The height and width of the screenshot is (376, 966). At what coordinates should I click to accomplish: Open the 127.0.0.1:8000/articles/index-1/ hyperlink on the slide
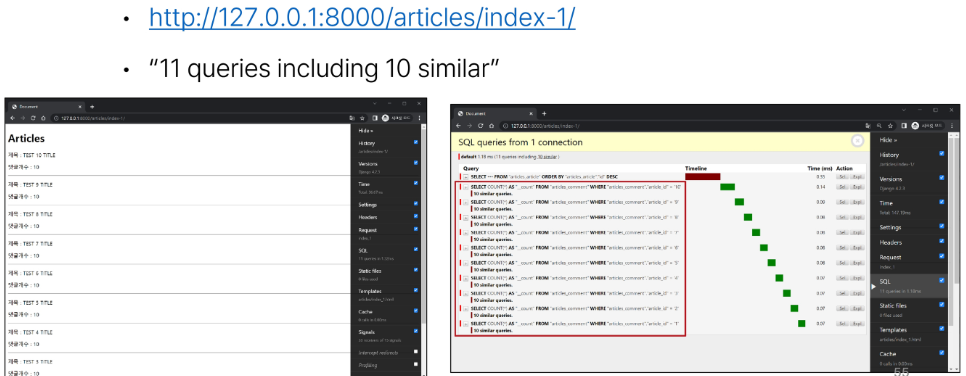[362, 18]
